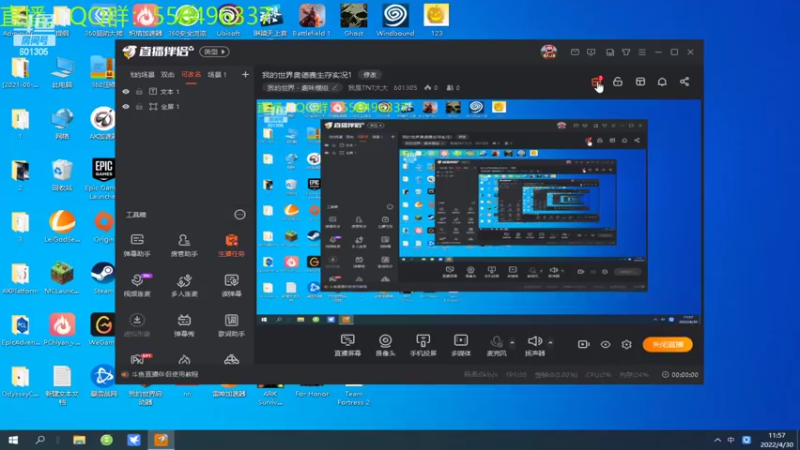Image resolution: width=800 pixels, height=450 pixels.
Task: Add a 直播屏幕 screen capture source
Action: tap(347, 345)
